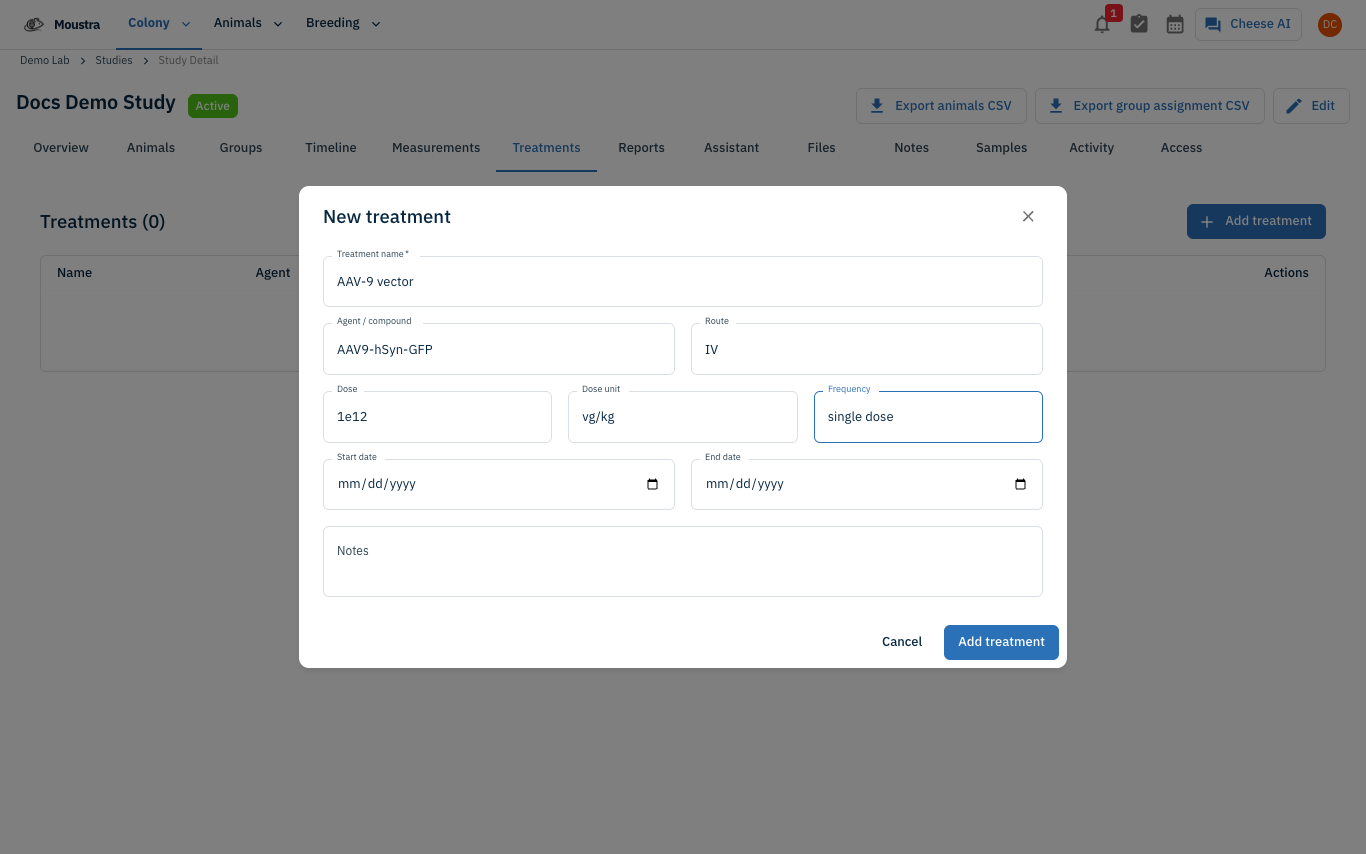The height and width of the screenshot is (854, 1366).
Task: Open the tasks checklist icon
Action: tap(1139, 24)
